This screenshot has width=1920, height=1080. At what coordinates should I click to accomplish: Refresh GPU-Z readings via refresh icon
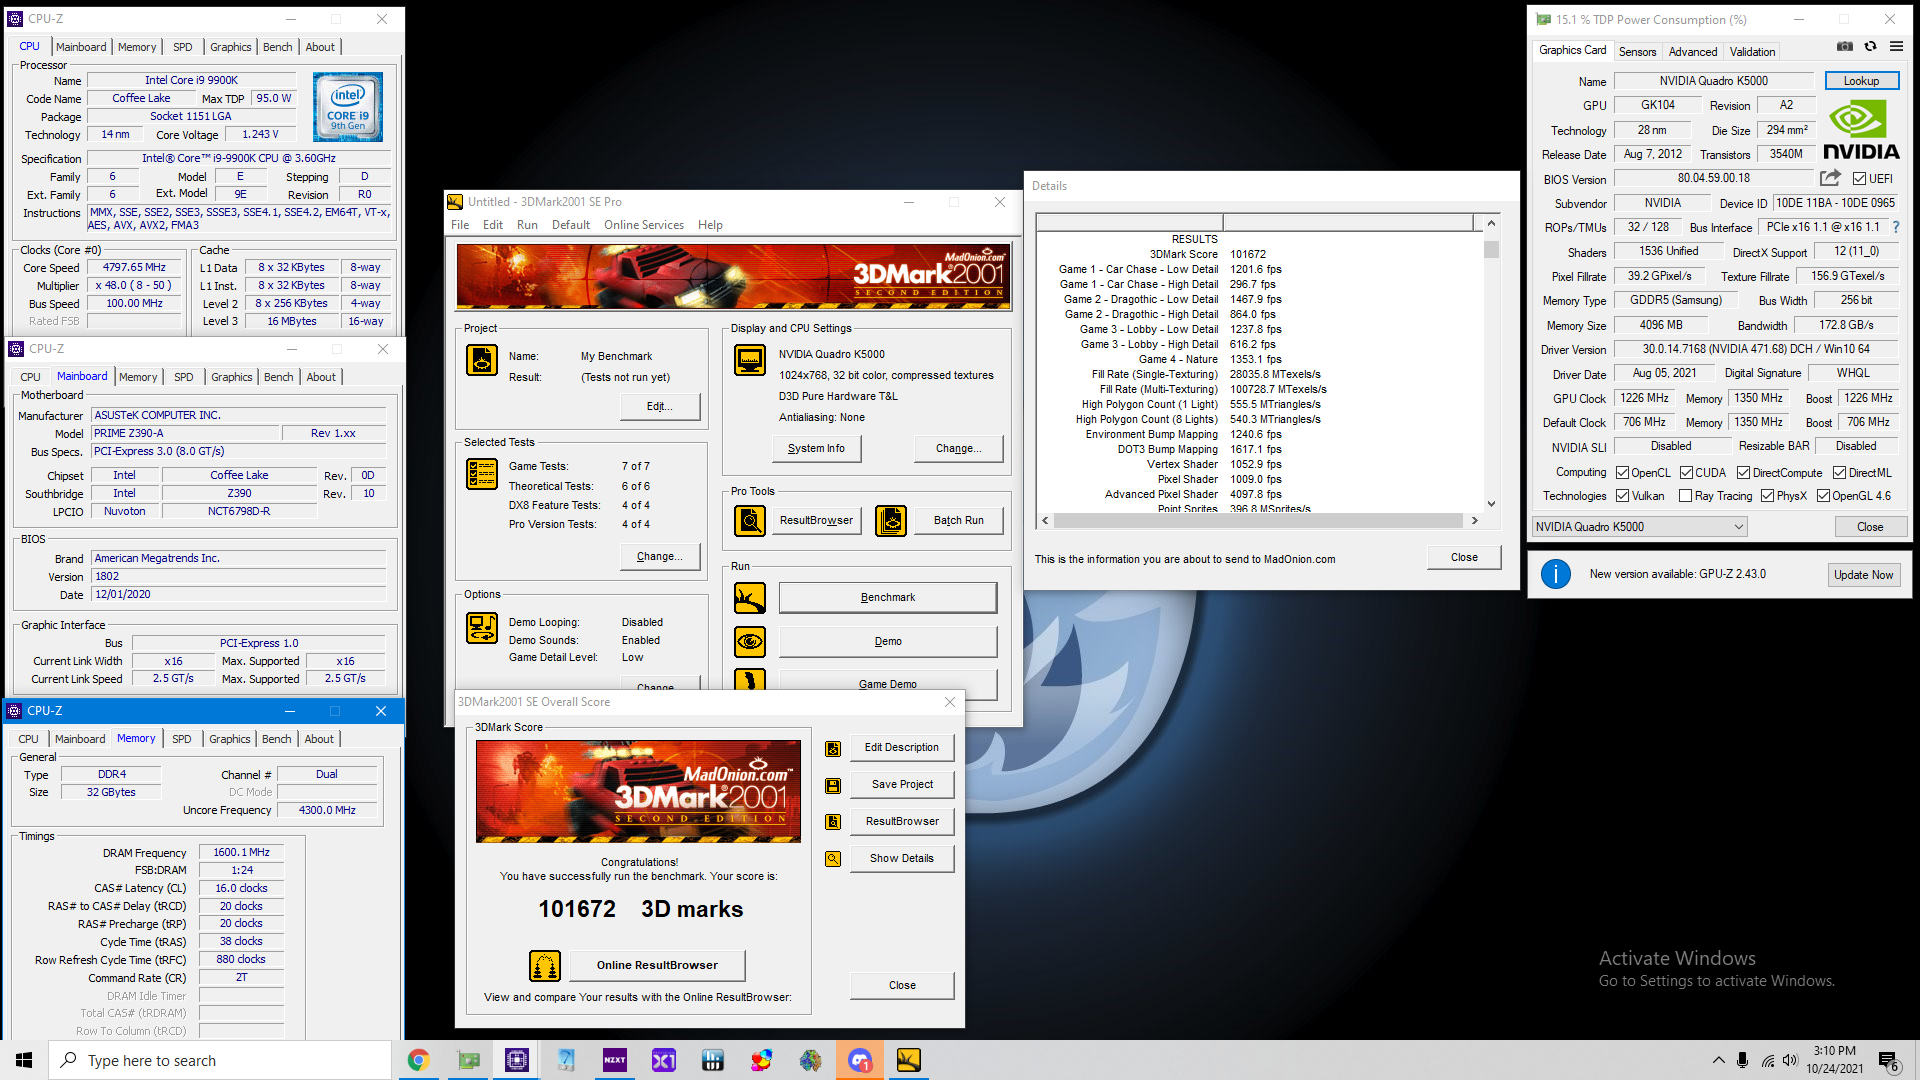pos(1870,46)
